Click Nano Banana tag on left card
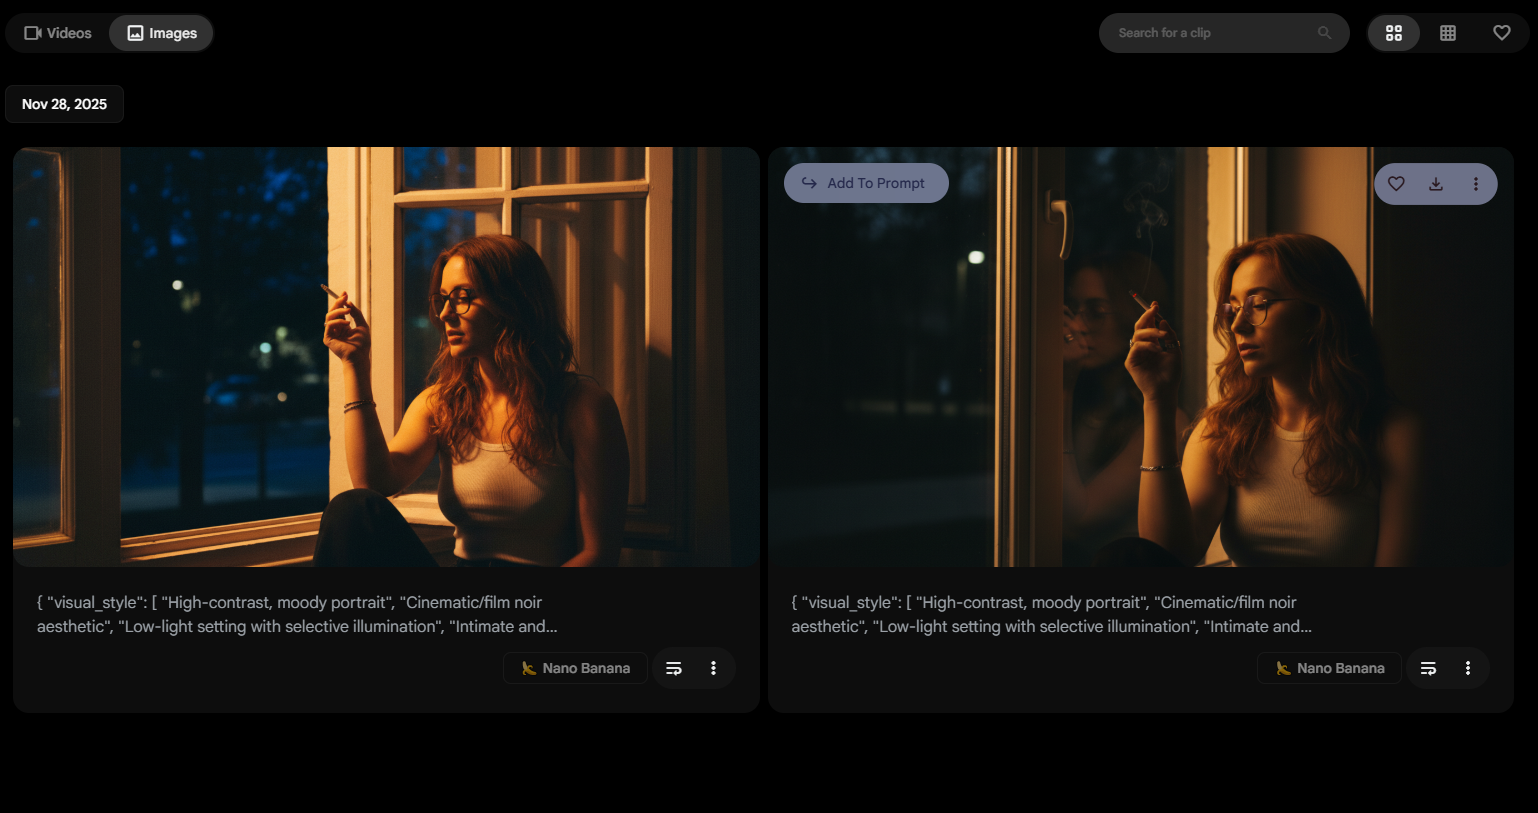Screen dimensions: 1538x813 (x=575, y=668)
